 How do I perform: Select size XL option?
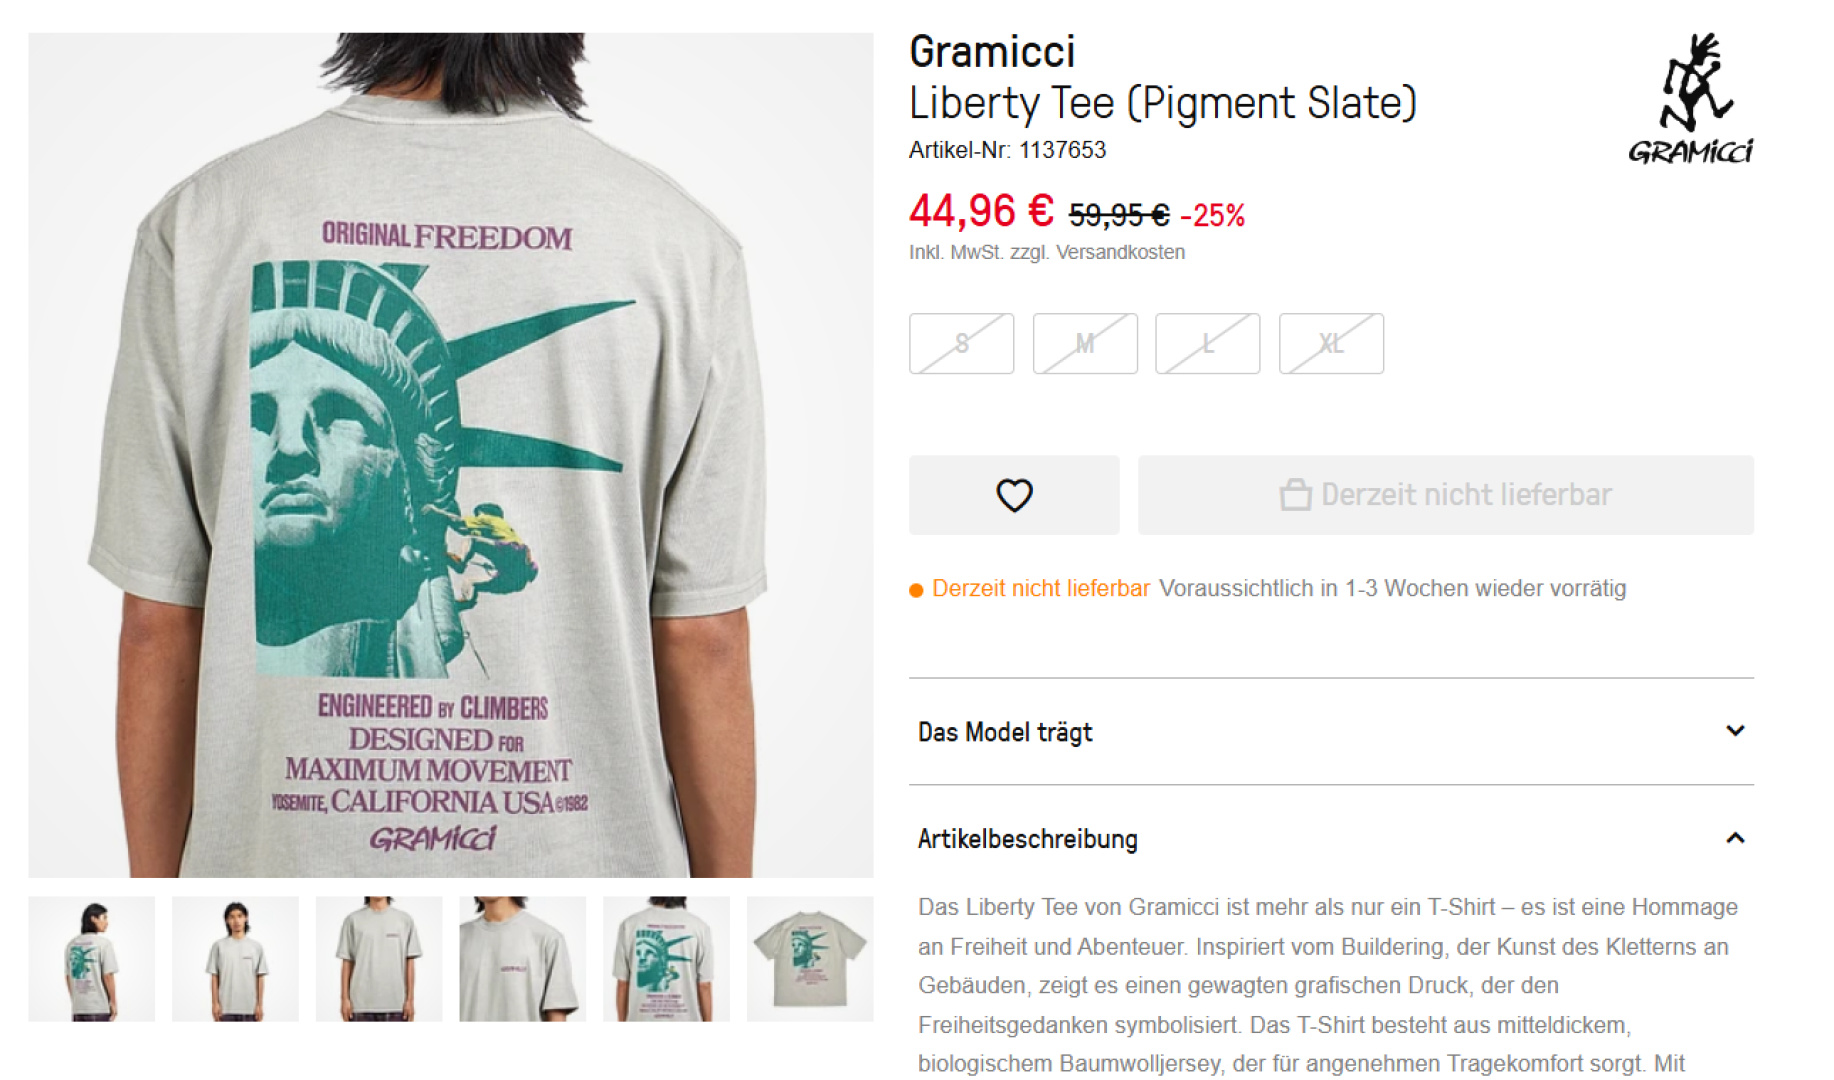click(1331, 344)
